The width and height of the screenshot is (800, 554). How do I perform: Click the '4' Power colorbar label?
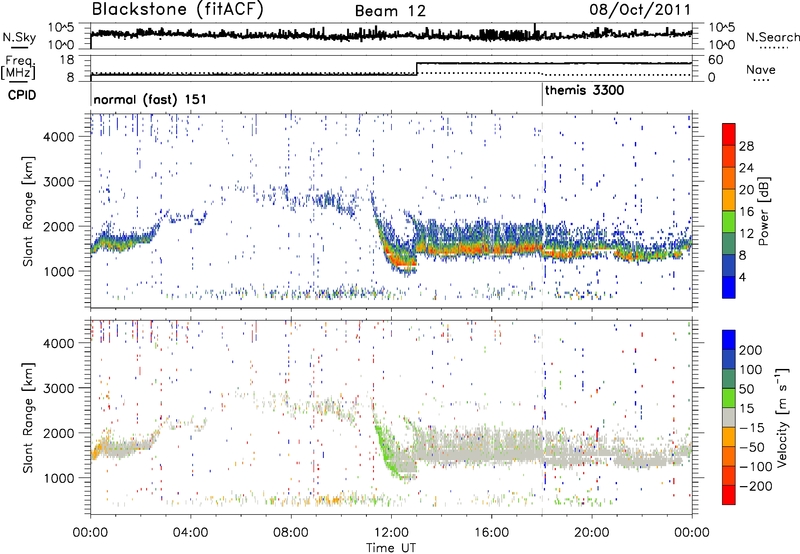[x=743, y=277]
